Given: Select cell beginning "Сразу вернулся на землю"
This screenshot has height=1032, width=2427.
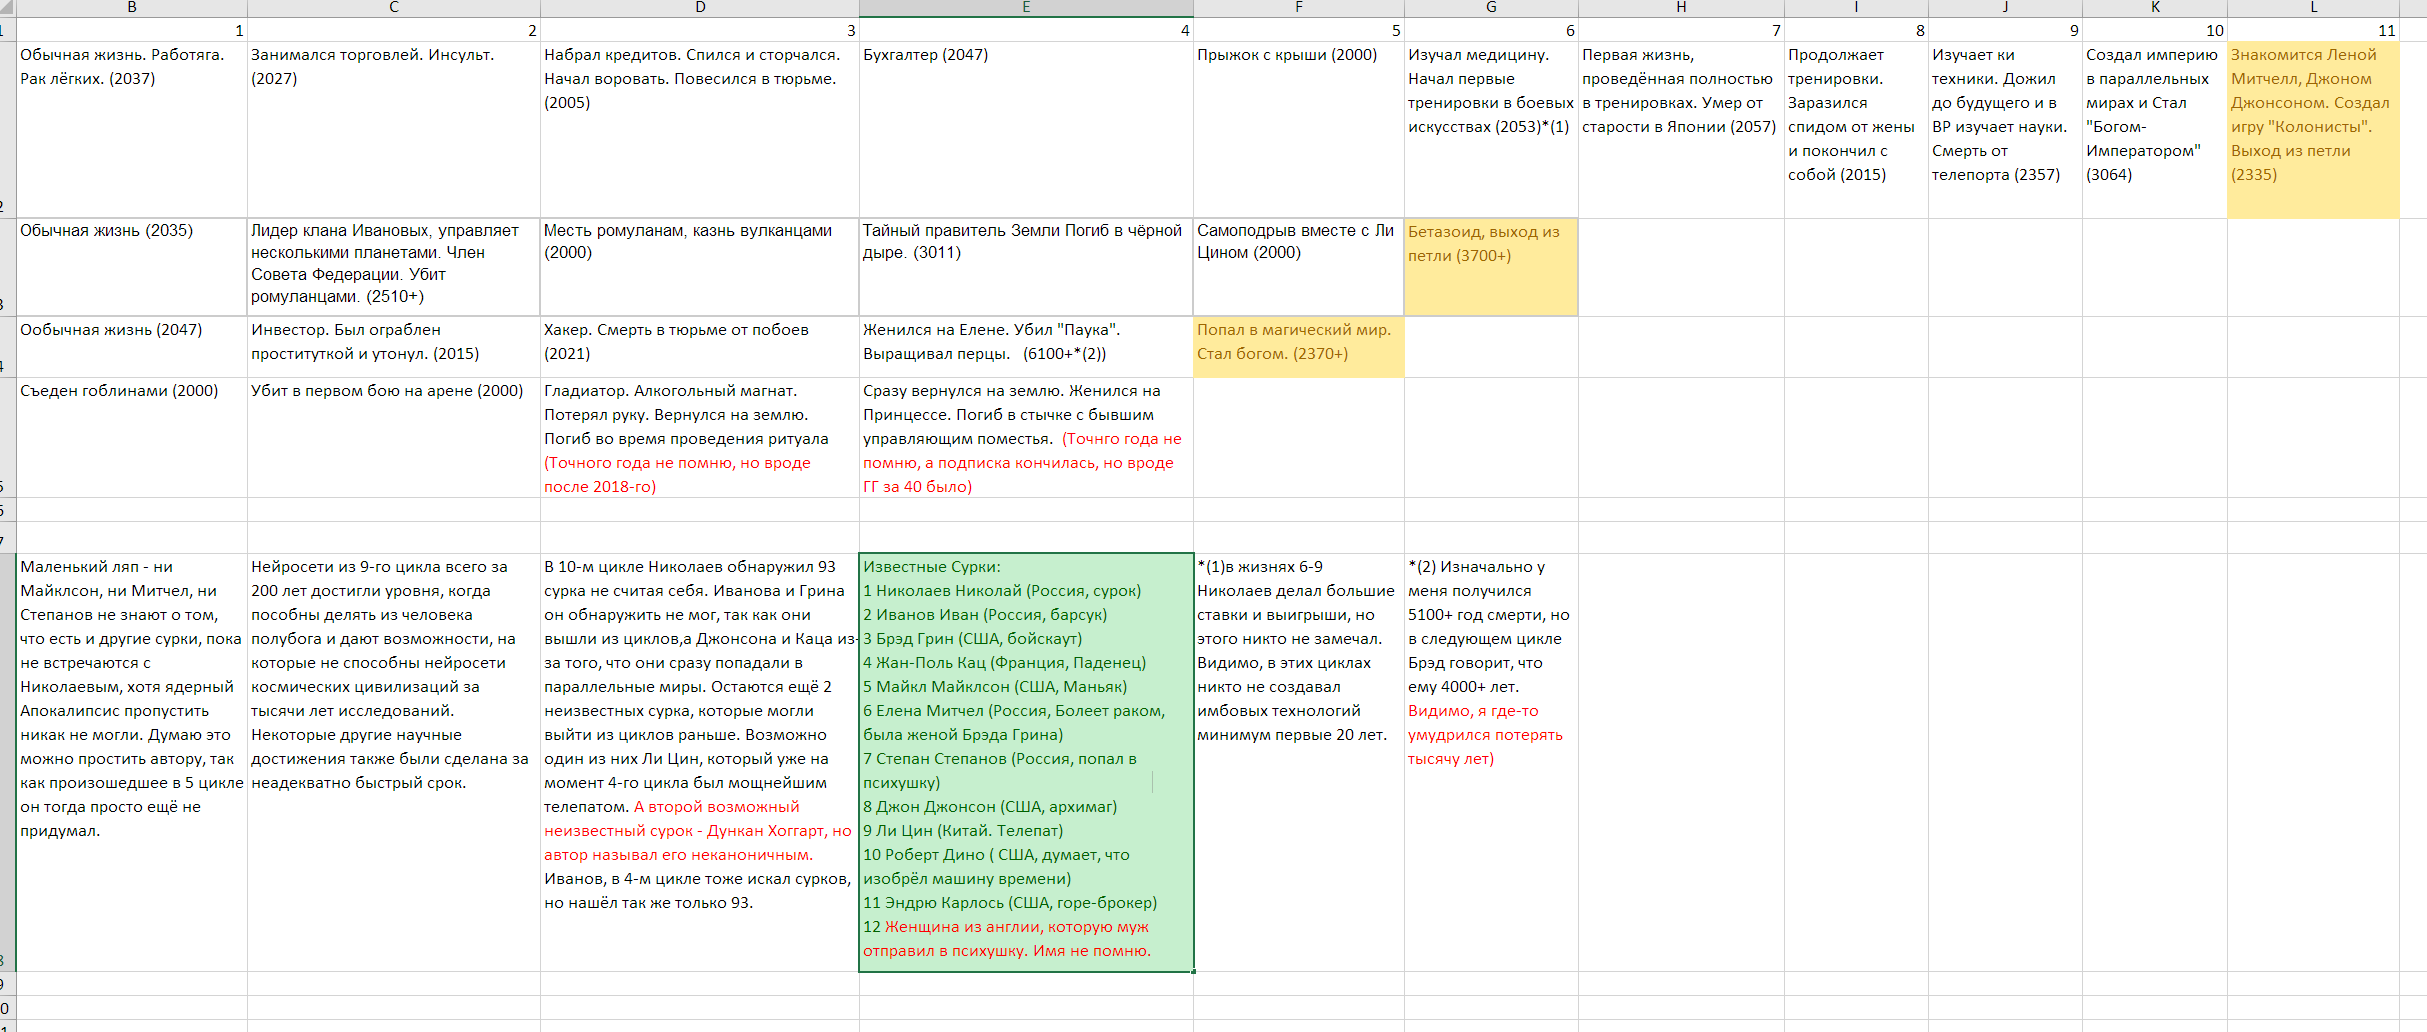Looking at the screenshot, I should [x=1026, y=437].
